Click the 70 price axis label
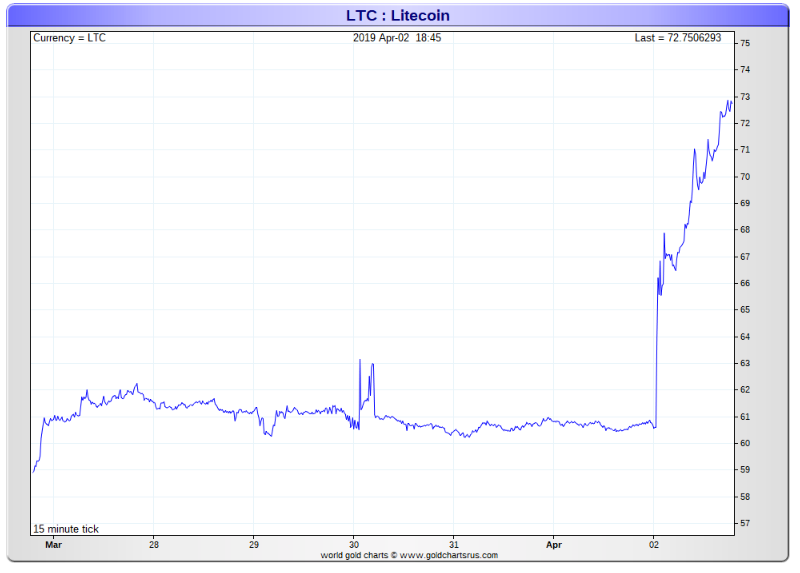This screenshot has width=800, height=573. pos(745,177)
